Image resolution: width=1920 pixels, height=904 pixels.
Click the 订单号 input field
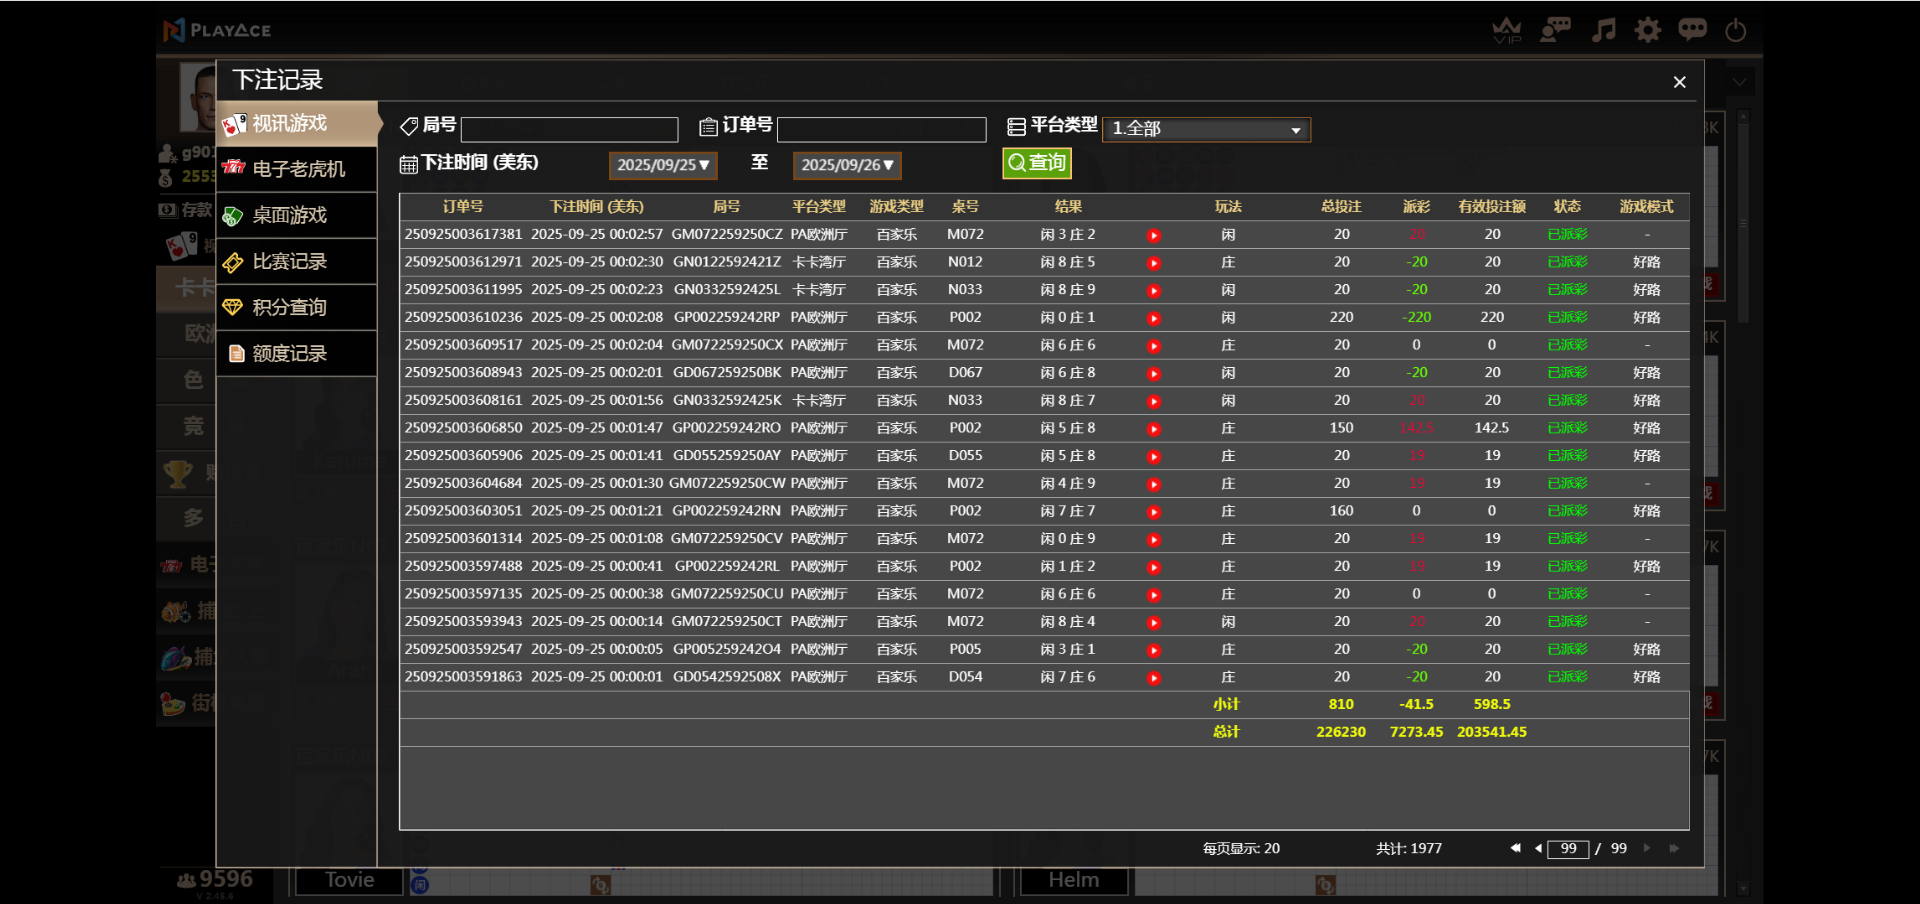(881, 129)
